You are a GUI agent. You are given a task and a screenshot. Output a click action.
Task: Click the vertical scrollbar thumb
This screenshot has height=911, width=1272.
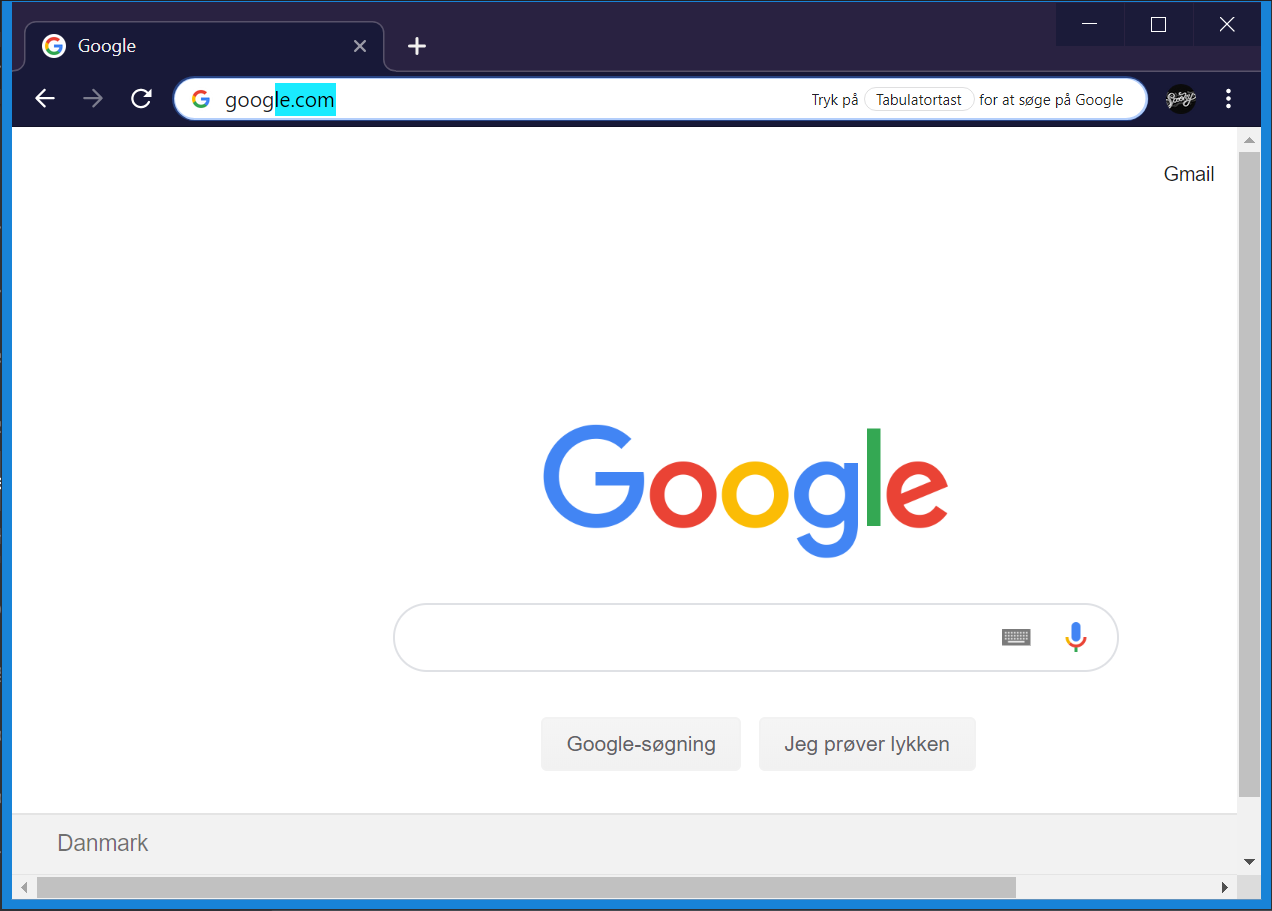(1249, 474)
